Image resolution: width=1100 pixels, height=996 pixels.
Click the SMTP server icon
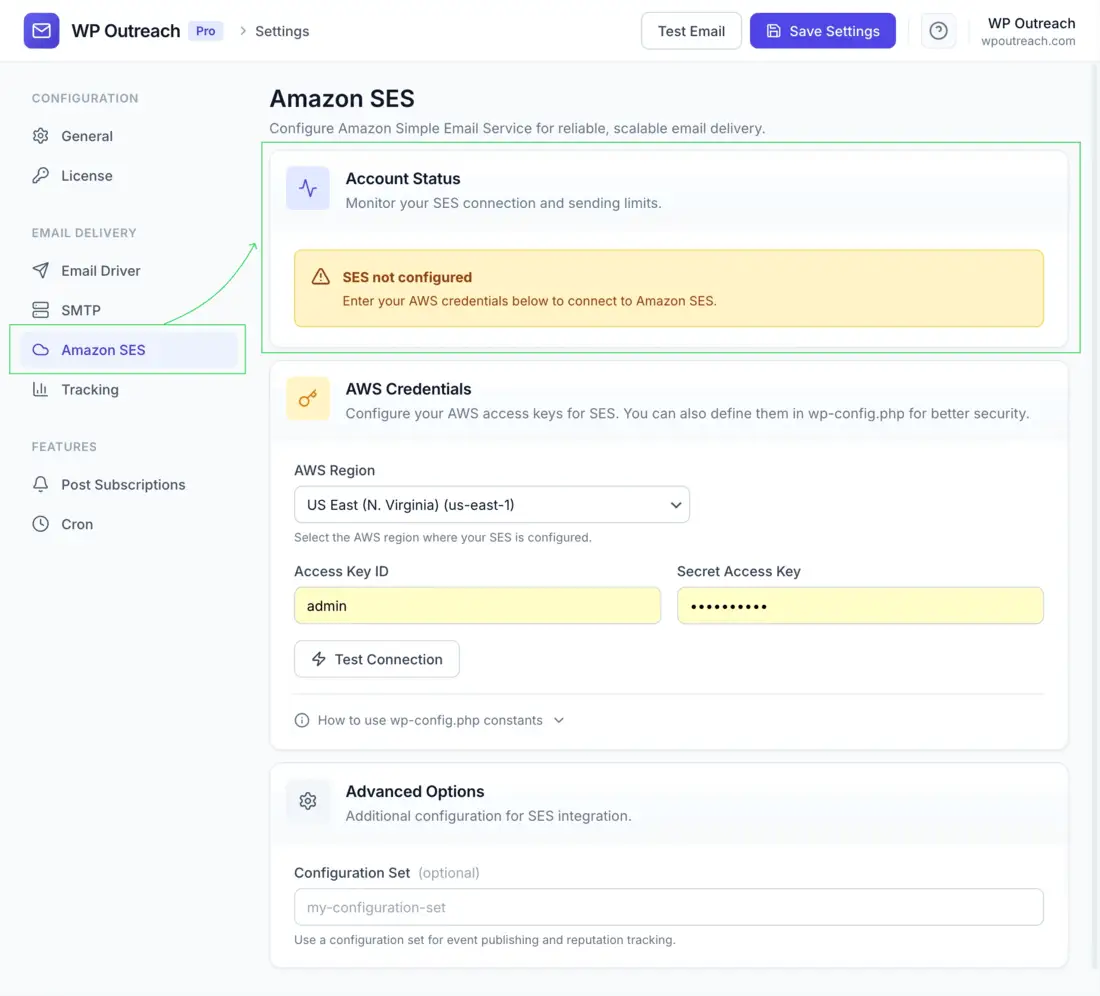[x=42, y=310]
